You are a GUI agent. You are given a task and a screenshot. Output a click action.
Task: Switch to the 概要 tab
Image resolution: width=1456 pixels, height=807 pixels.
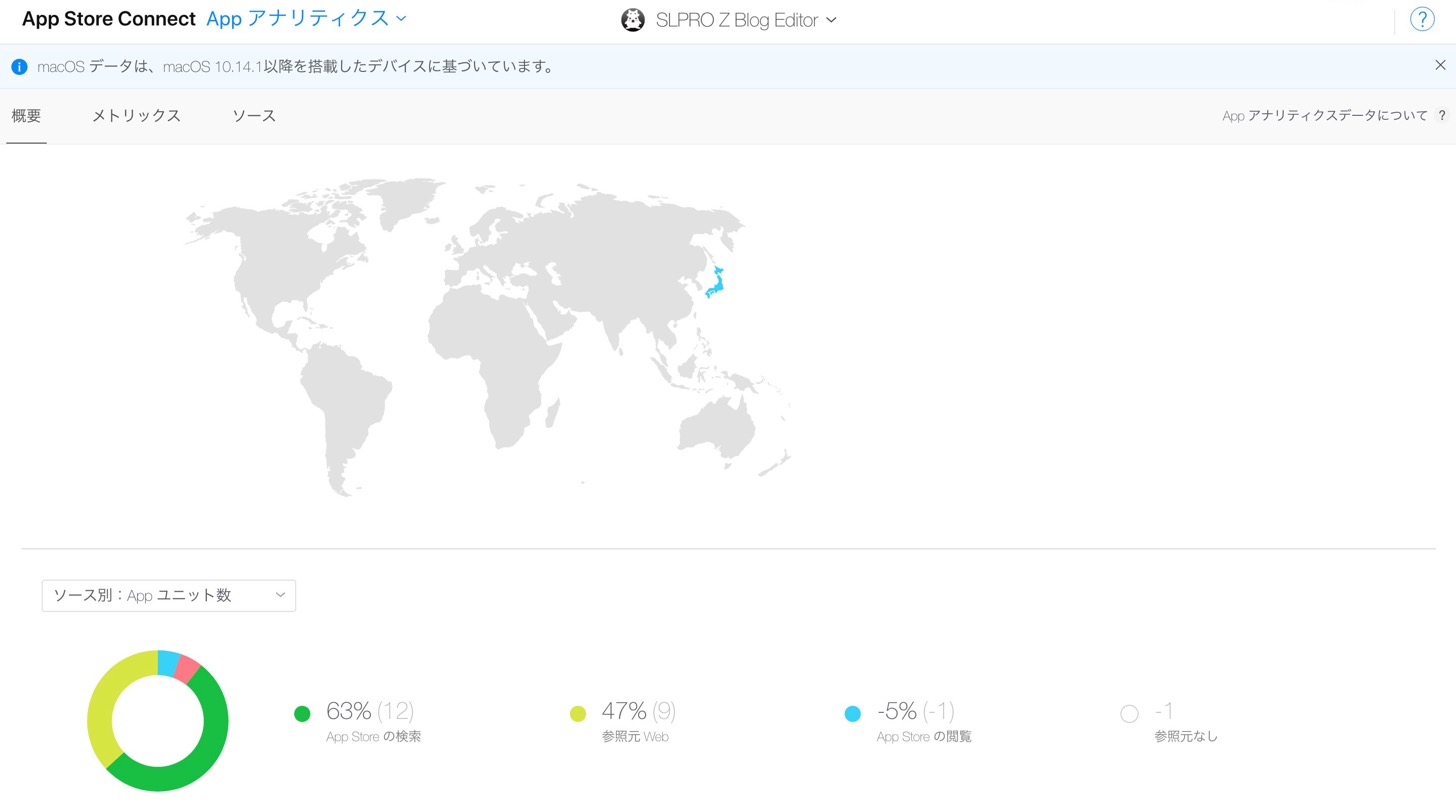26,116
